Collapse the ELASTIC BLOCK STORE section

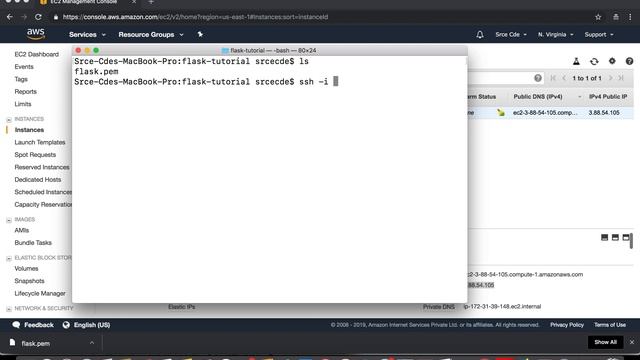[x=9, y=258]
